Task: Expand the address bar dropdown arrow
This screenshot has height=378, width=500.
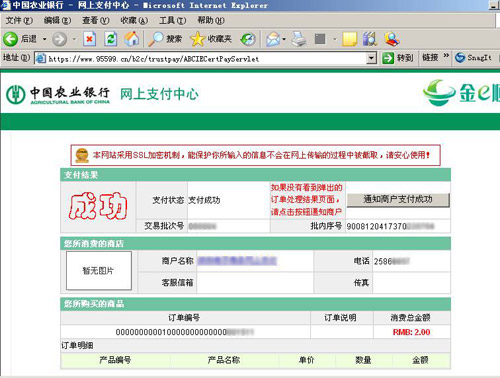Action: [371, 59]
